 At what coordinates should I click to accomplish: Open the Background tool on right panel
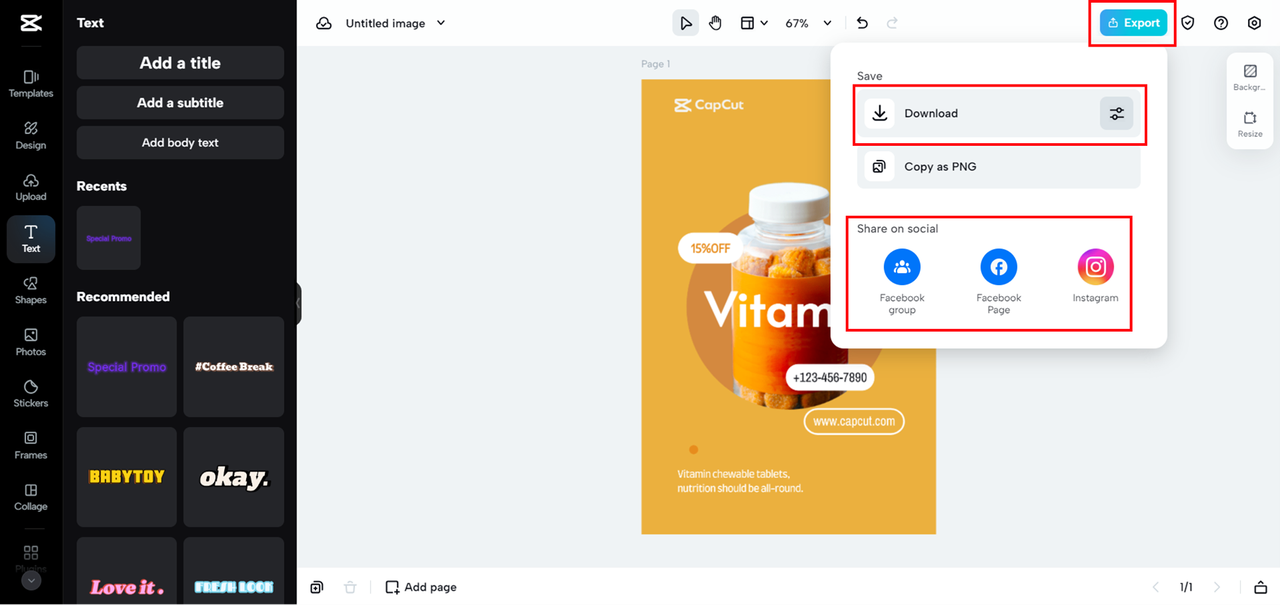click(1250, 78)
